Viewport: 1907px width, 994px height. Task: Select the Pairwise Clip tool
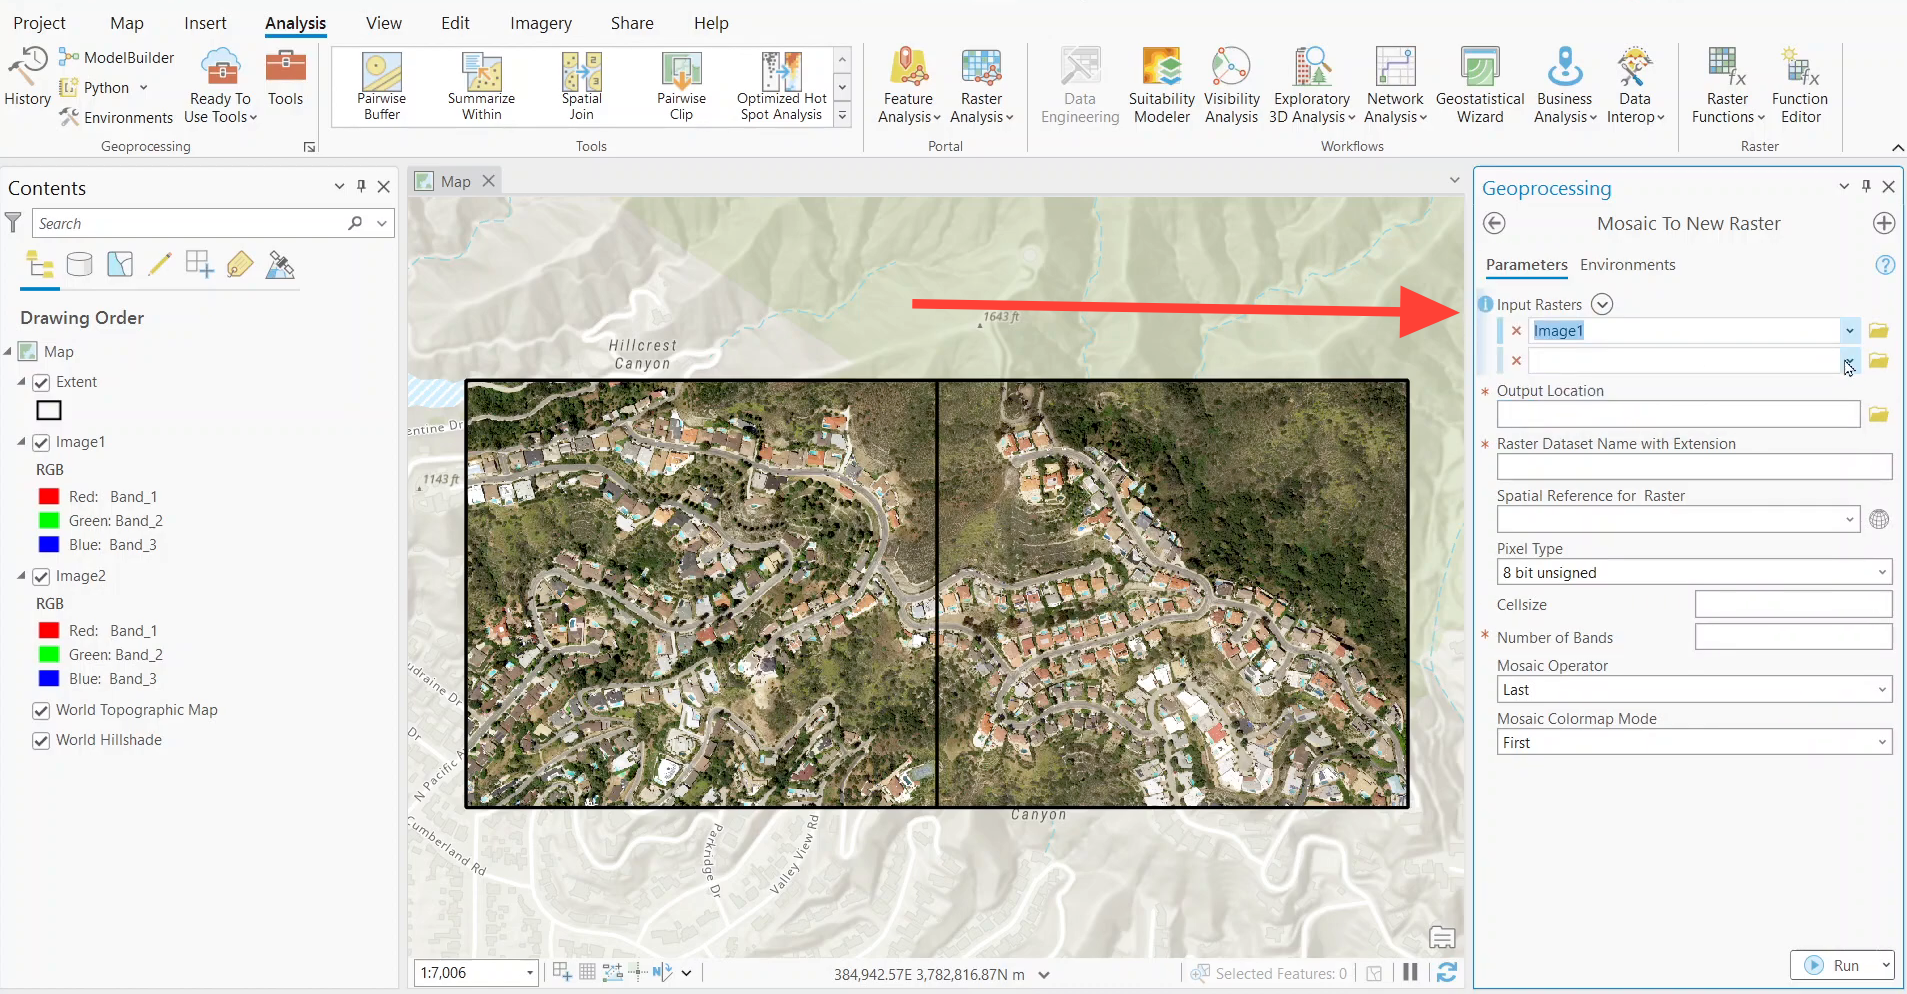[681, 86]
